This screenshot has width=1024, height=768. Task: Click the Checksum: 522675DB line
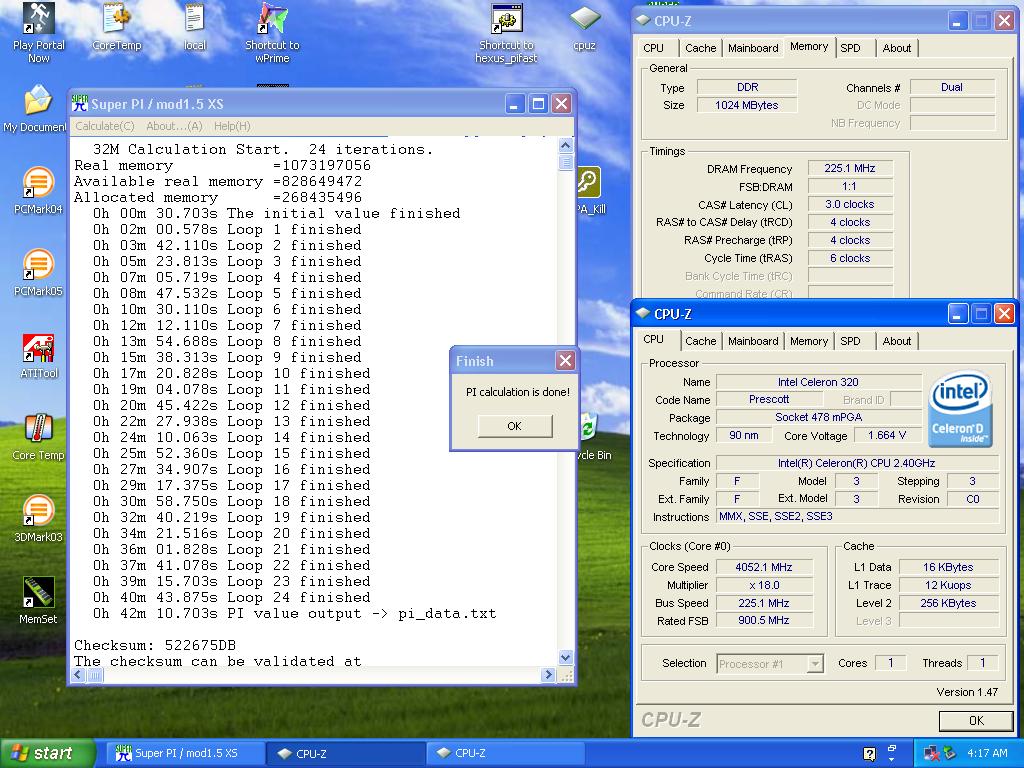coord(155,645)
